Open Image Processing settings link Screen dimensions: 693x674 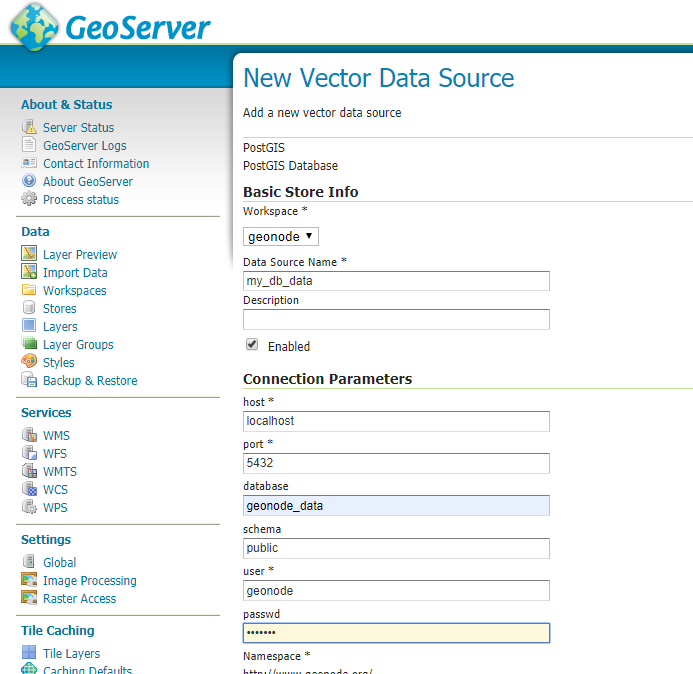point(90,581)
